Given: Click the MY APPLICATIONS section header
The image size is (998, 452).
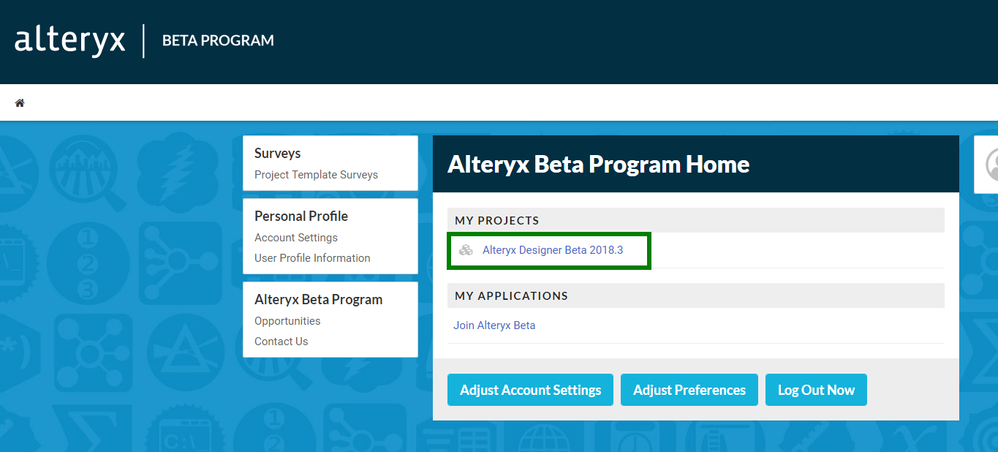Looking at the screenshot, I should (511, 296).
